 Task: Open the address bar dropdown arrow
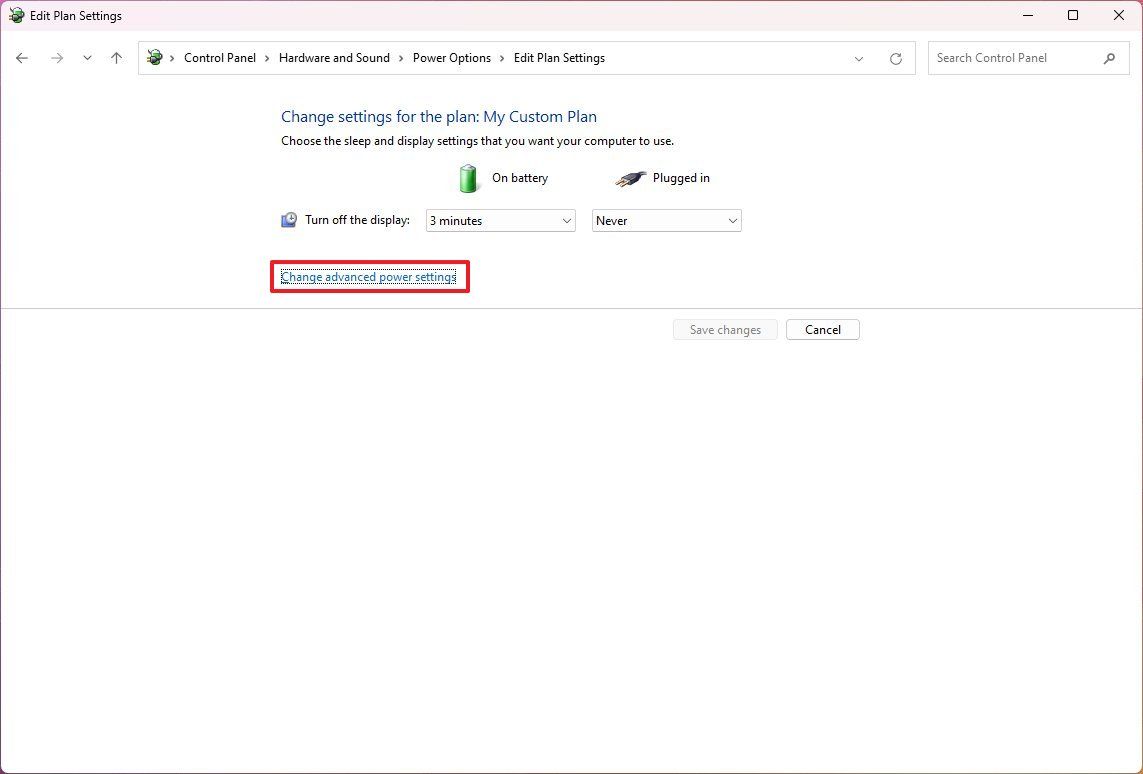(858, 58)
